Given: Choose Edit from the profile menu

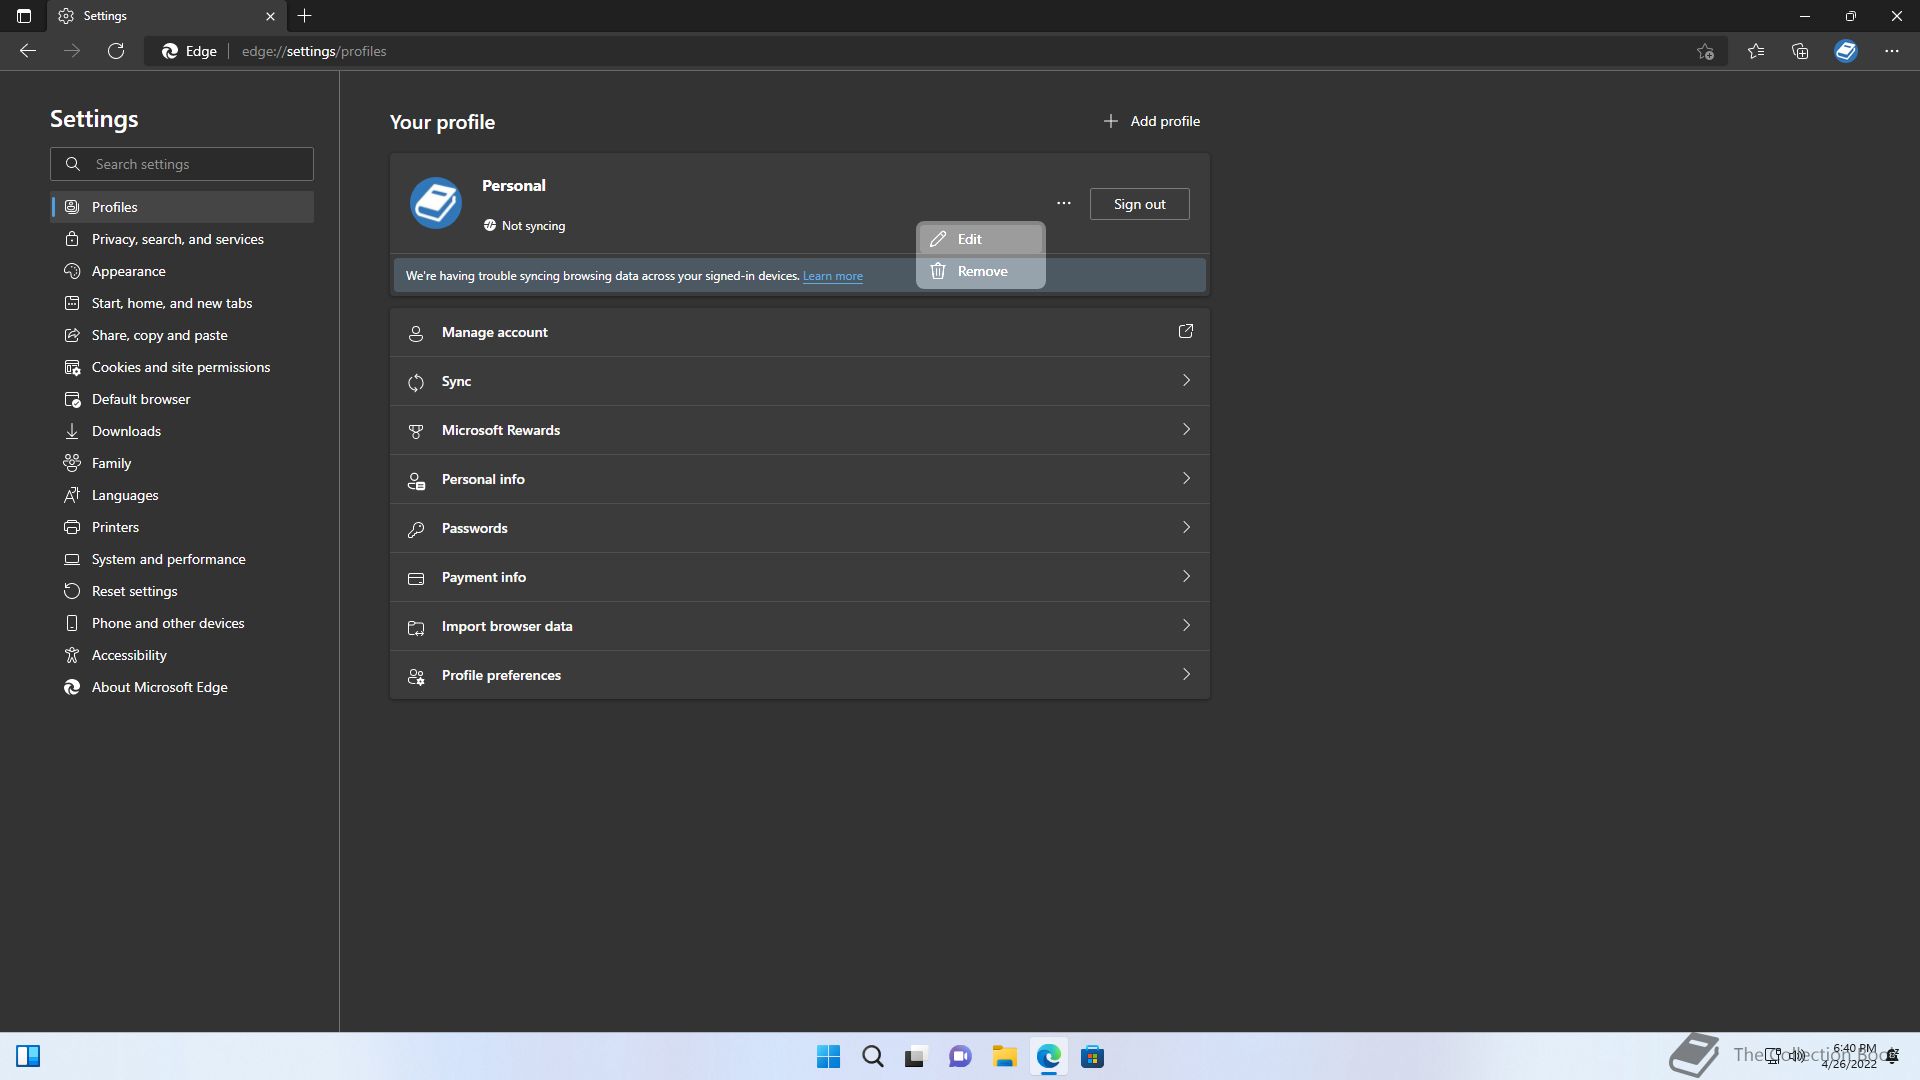Looking at the screenshot, I should (981, 239).
